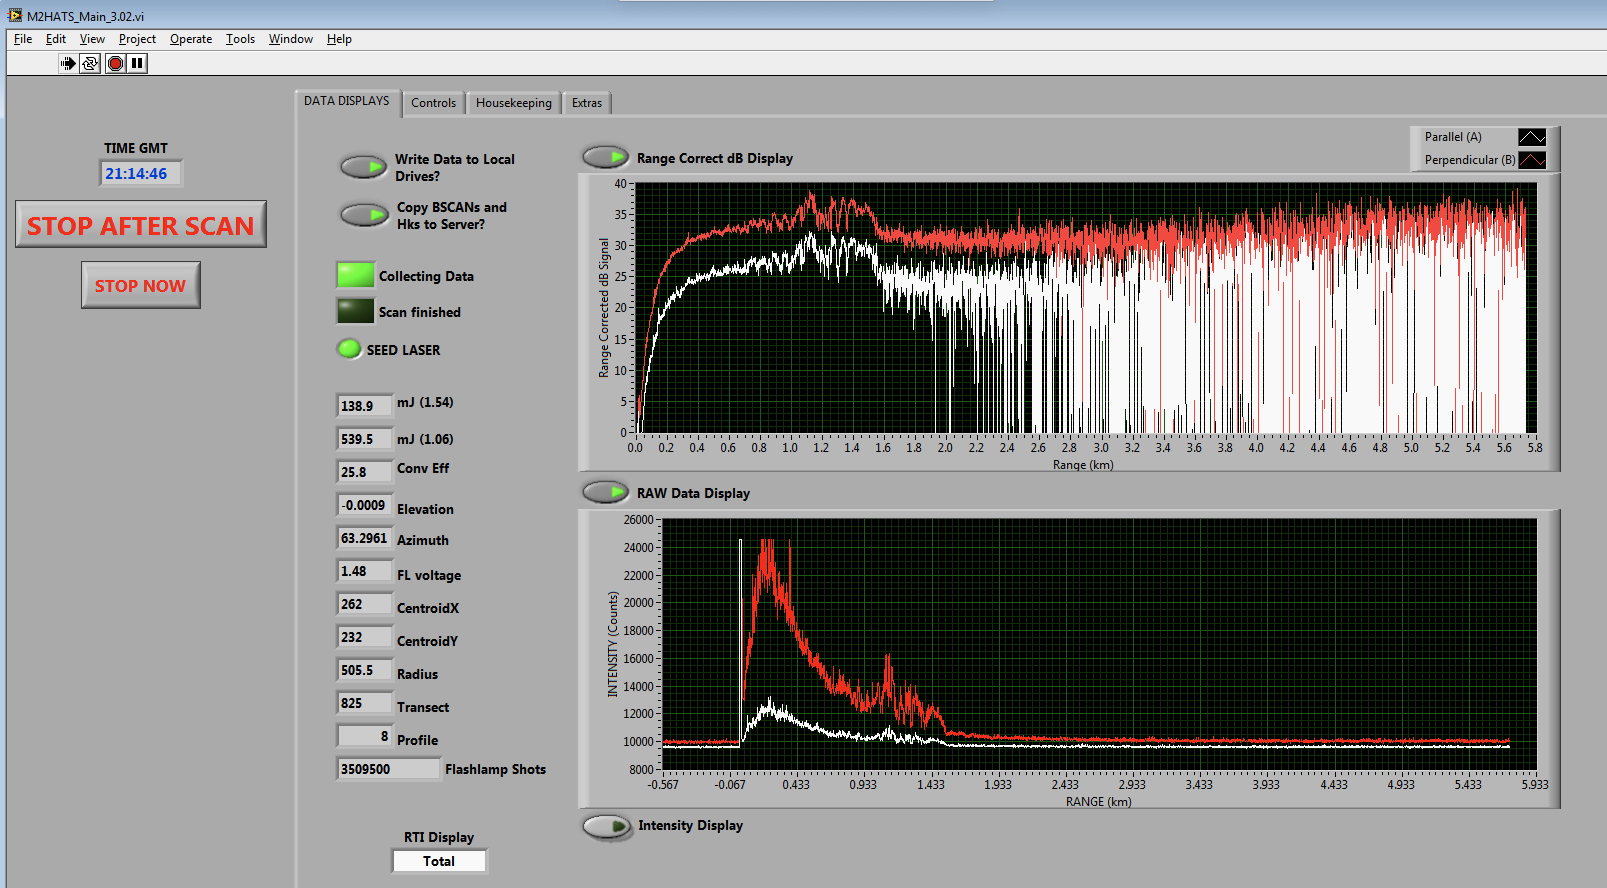Image resolution: width=1607 pixels, height=888 pixels.
Task: Open the Operate menu
Action: tap(190, 39)
